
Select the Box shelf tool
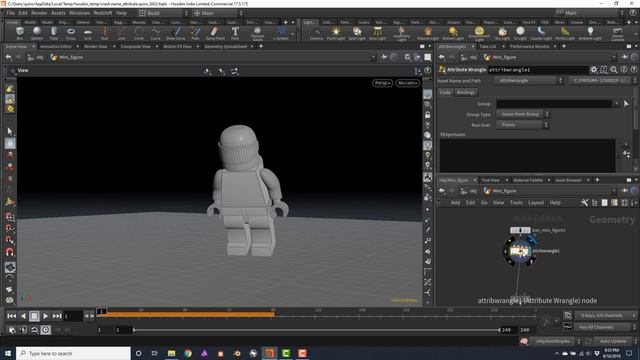click(x=20, y=33)
